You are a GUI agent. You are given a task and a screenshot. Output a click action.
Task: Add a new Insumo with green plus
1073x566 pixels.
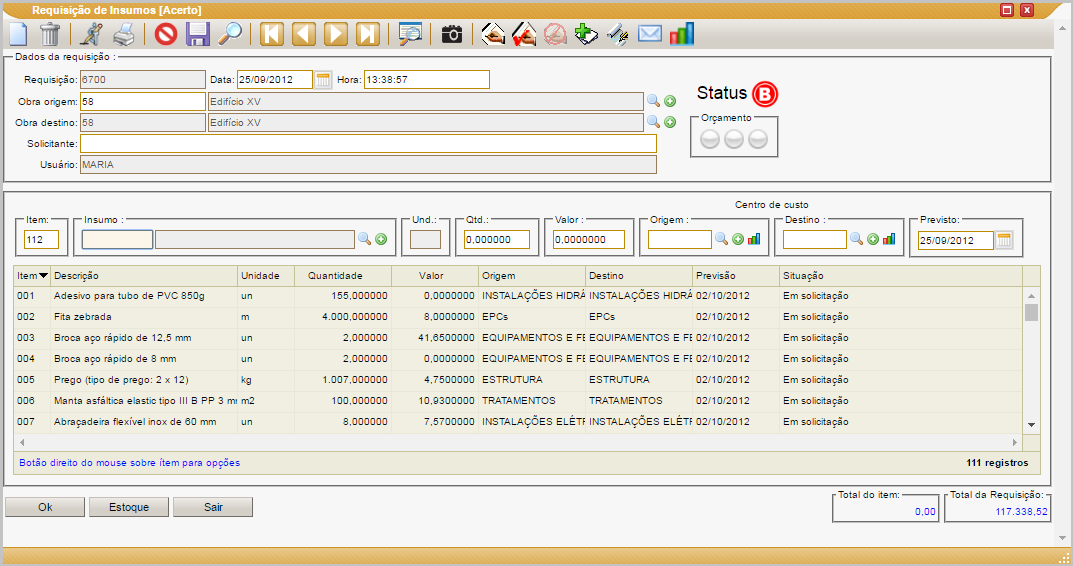tap(381, 239)
